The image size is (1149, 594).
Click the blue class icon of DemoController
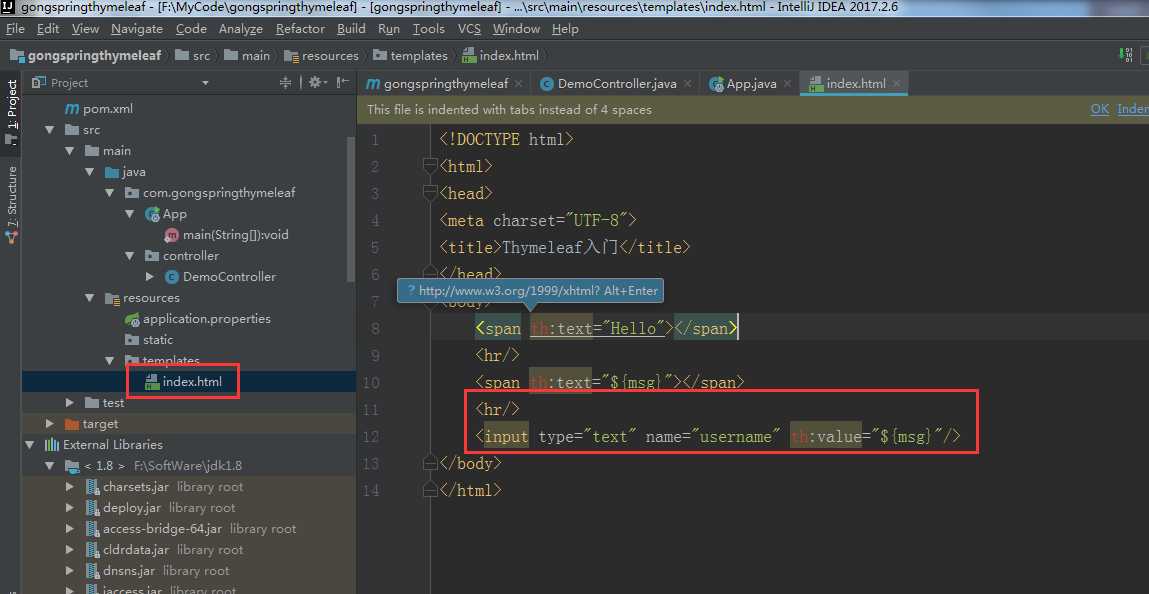click(172, 277)
